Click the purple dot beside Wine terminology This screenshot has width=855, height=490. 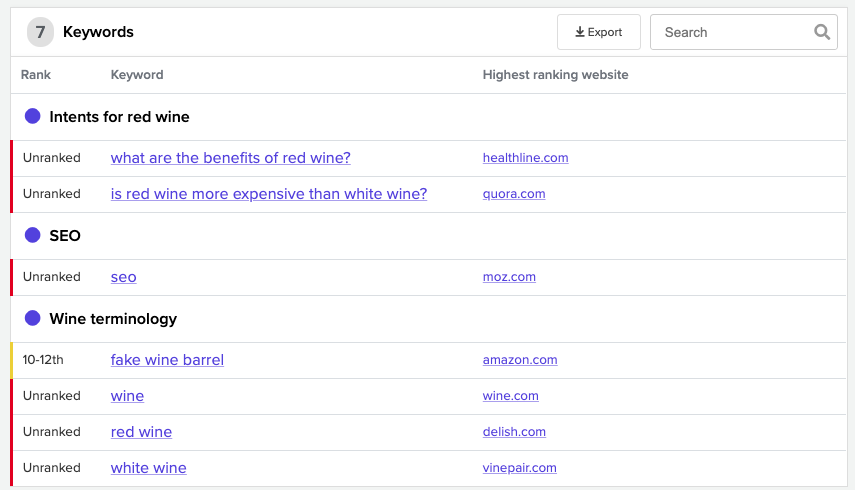click(33, 318)
